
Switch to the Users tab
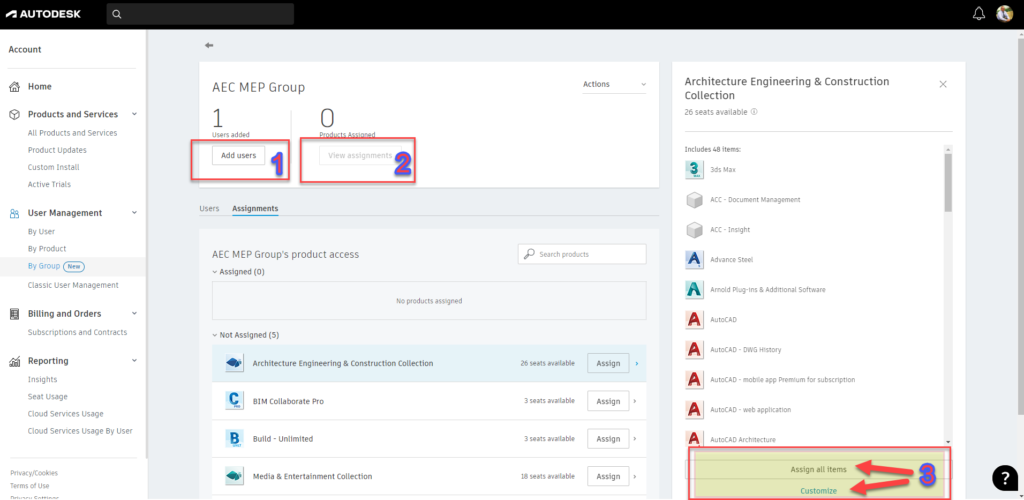(x=209, y=208)
